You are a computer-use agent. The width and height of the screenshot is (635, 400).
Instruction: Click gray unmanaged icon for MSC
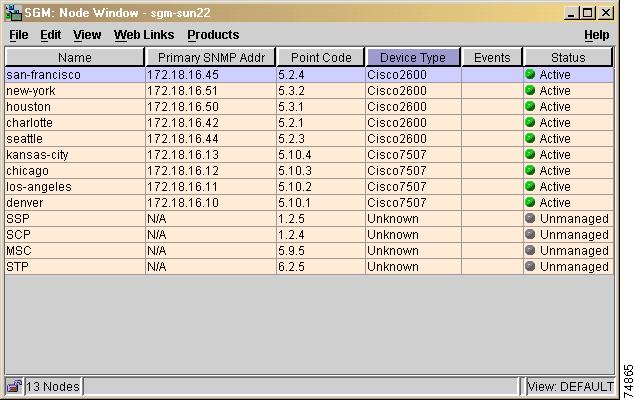click(530, 250)
